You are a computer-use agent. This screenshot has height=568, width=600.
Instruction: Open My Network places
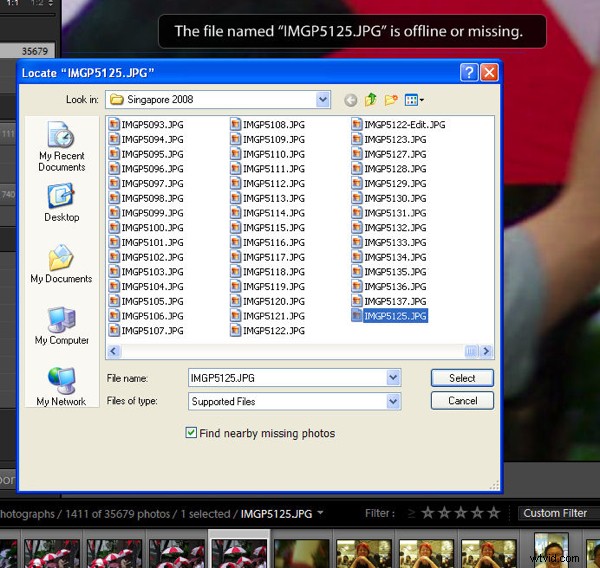[x=61, y=387]
